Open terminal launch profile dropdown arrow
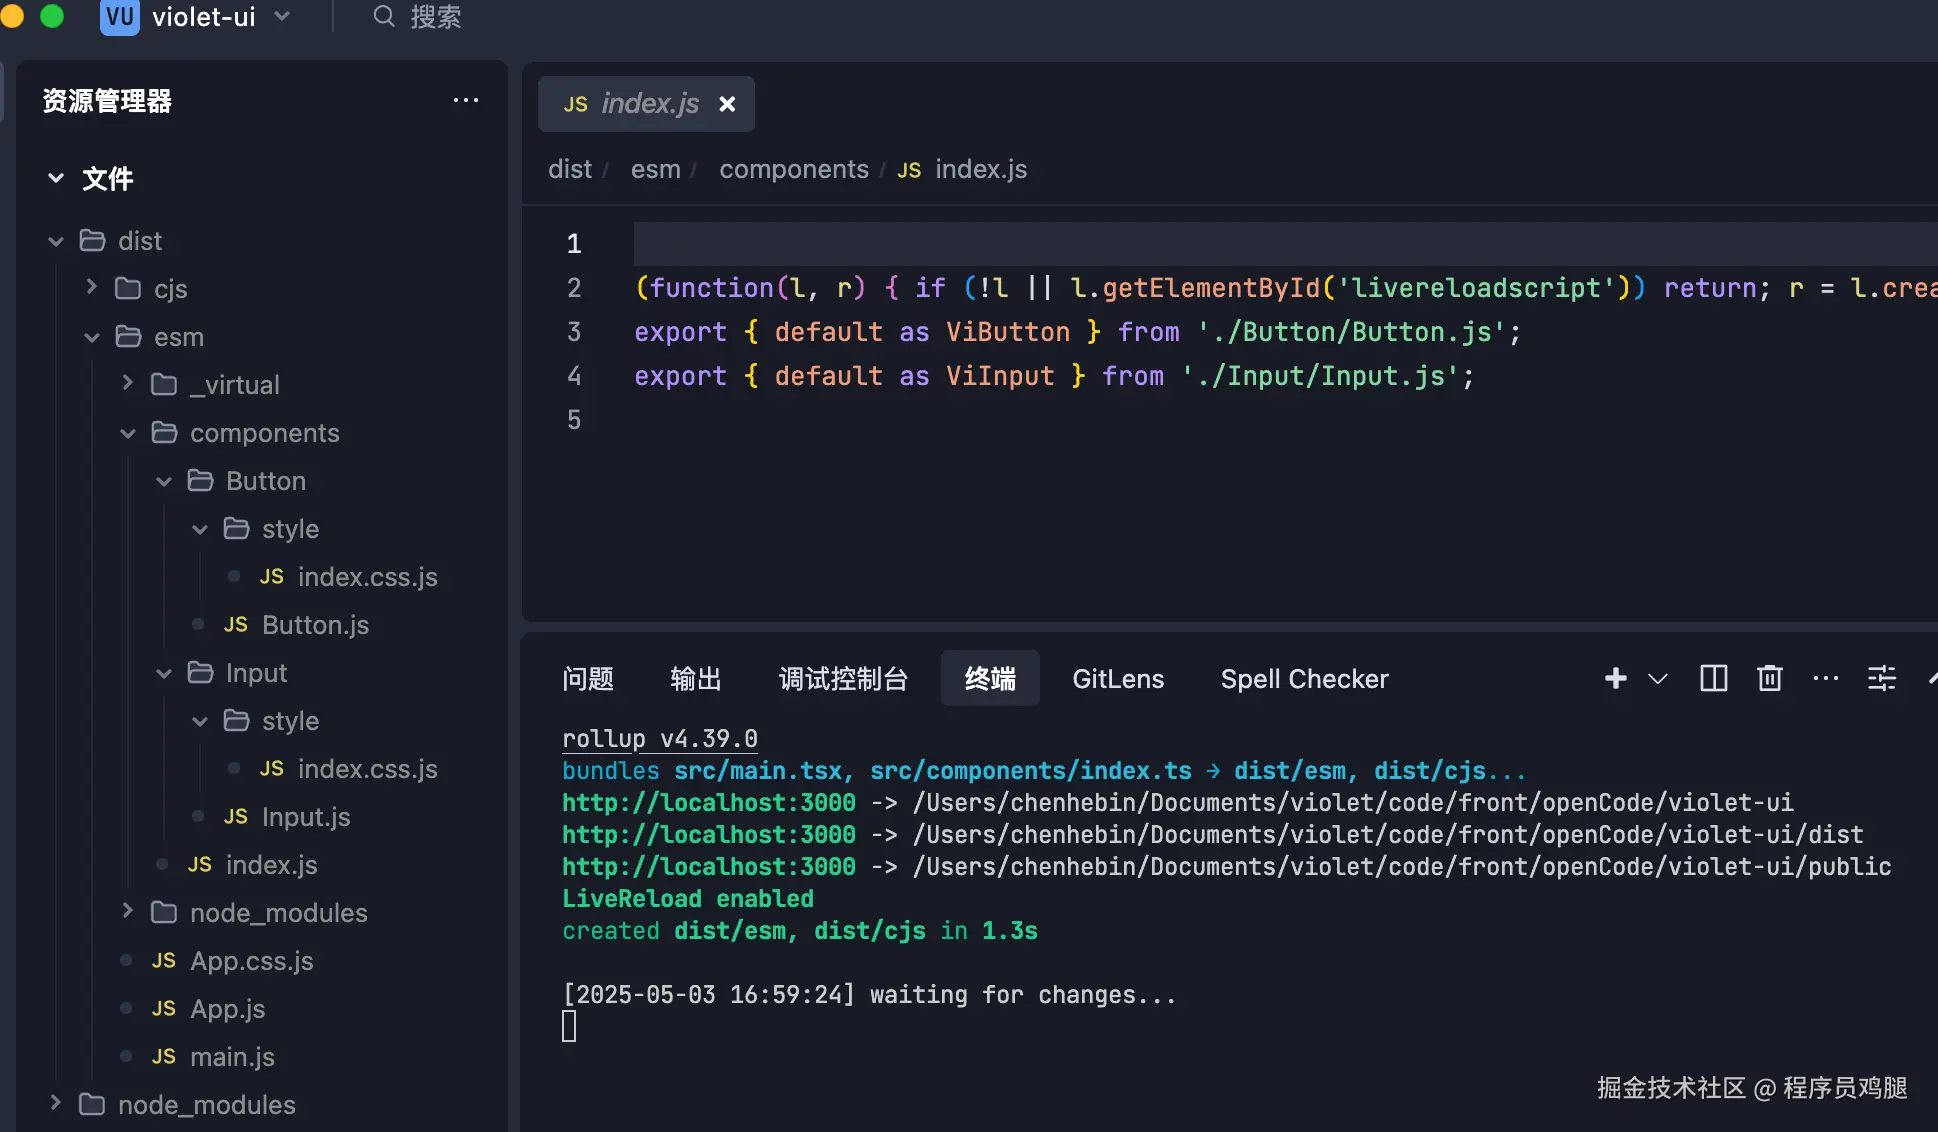 1657,679
